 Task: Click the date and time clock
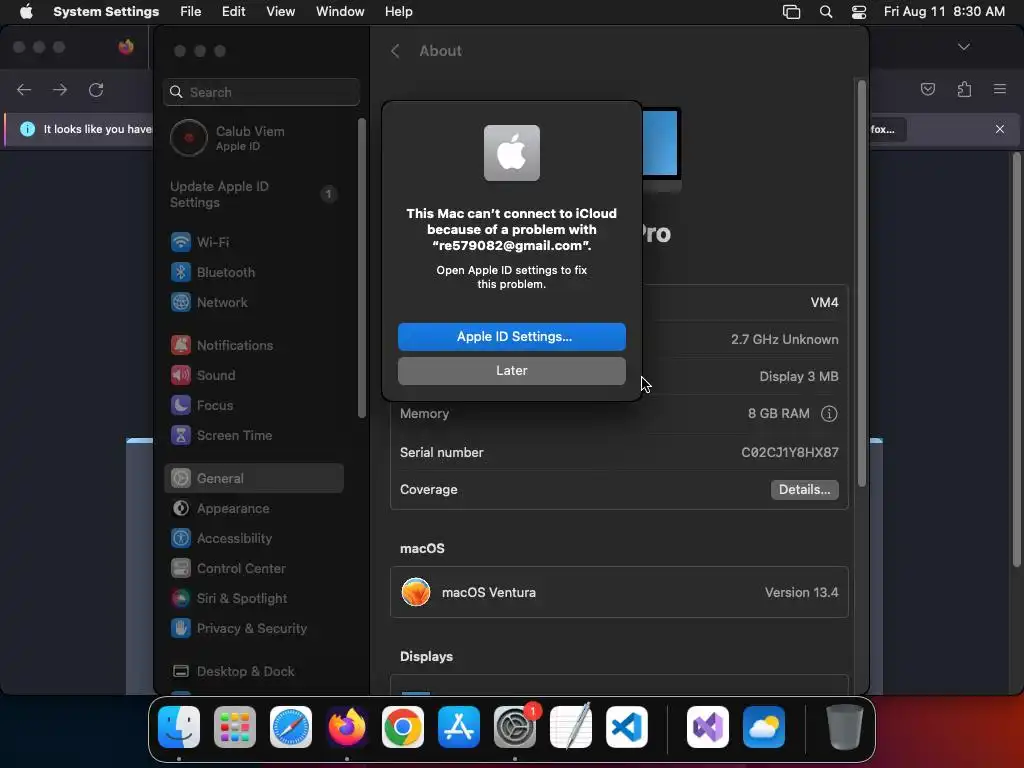click(944, 12)
